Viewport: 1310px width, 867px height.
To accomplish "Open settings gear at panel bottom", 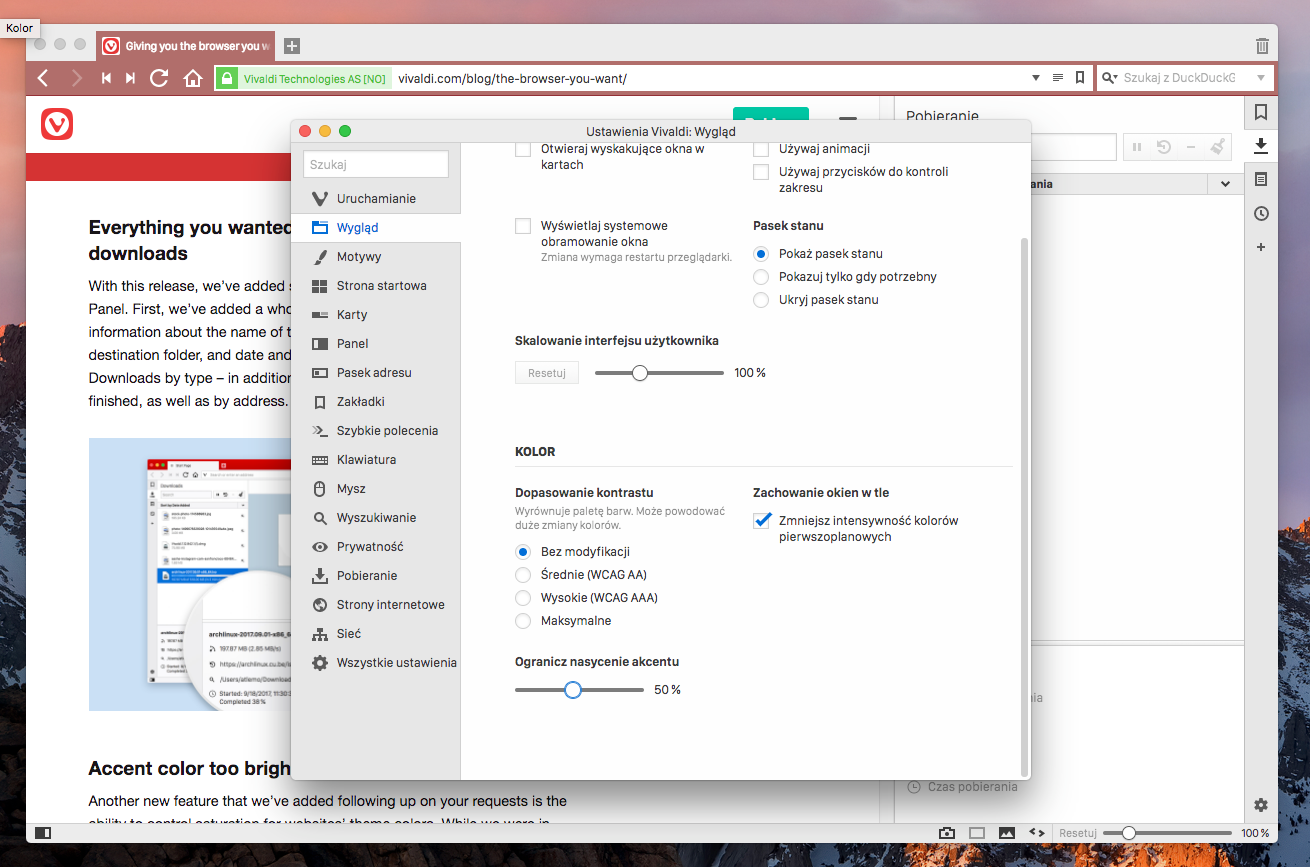I will tap(1261, 805).
